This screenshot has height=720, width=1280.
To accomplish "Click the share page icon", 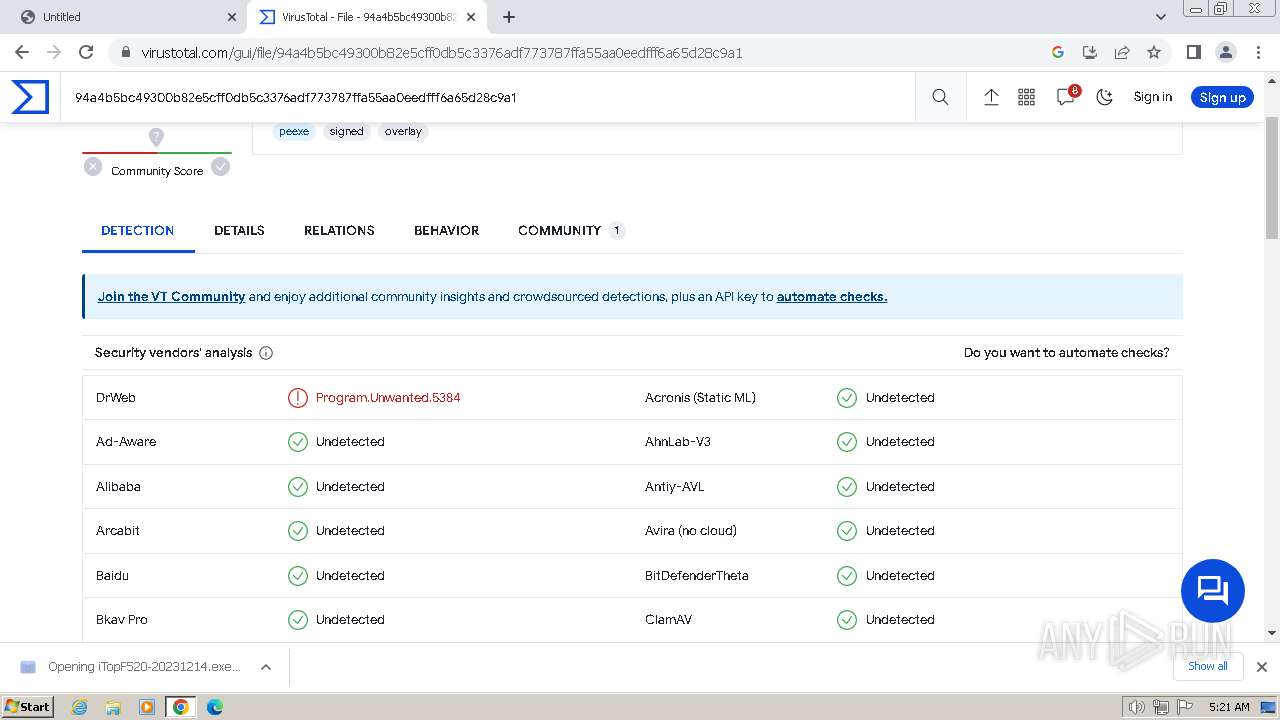I will pyautogui.click(x=1122, y=52).
